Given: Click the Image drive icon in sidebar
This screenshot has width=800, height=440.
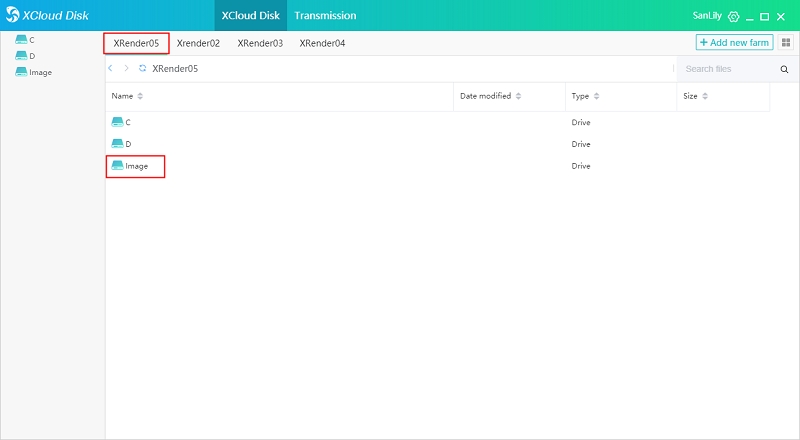Looking at the screenshot, I should (x=21, y=73).
